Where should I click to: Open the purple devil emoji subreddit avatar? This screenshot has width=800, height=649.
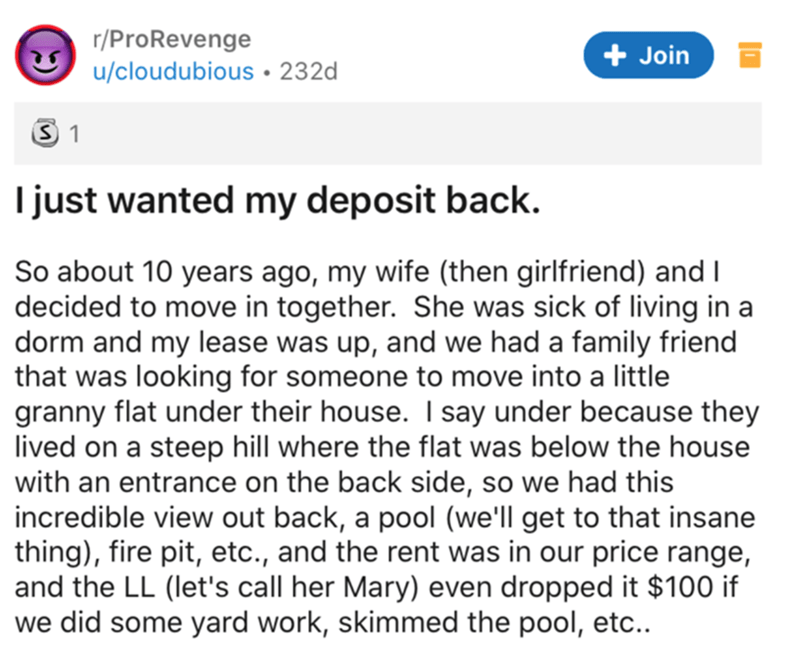point(45,55)
